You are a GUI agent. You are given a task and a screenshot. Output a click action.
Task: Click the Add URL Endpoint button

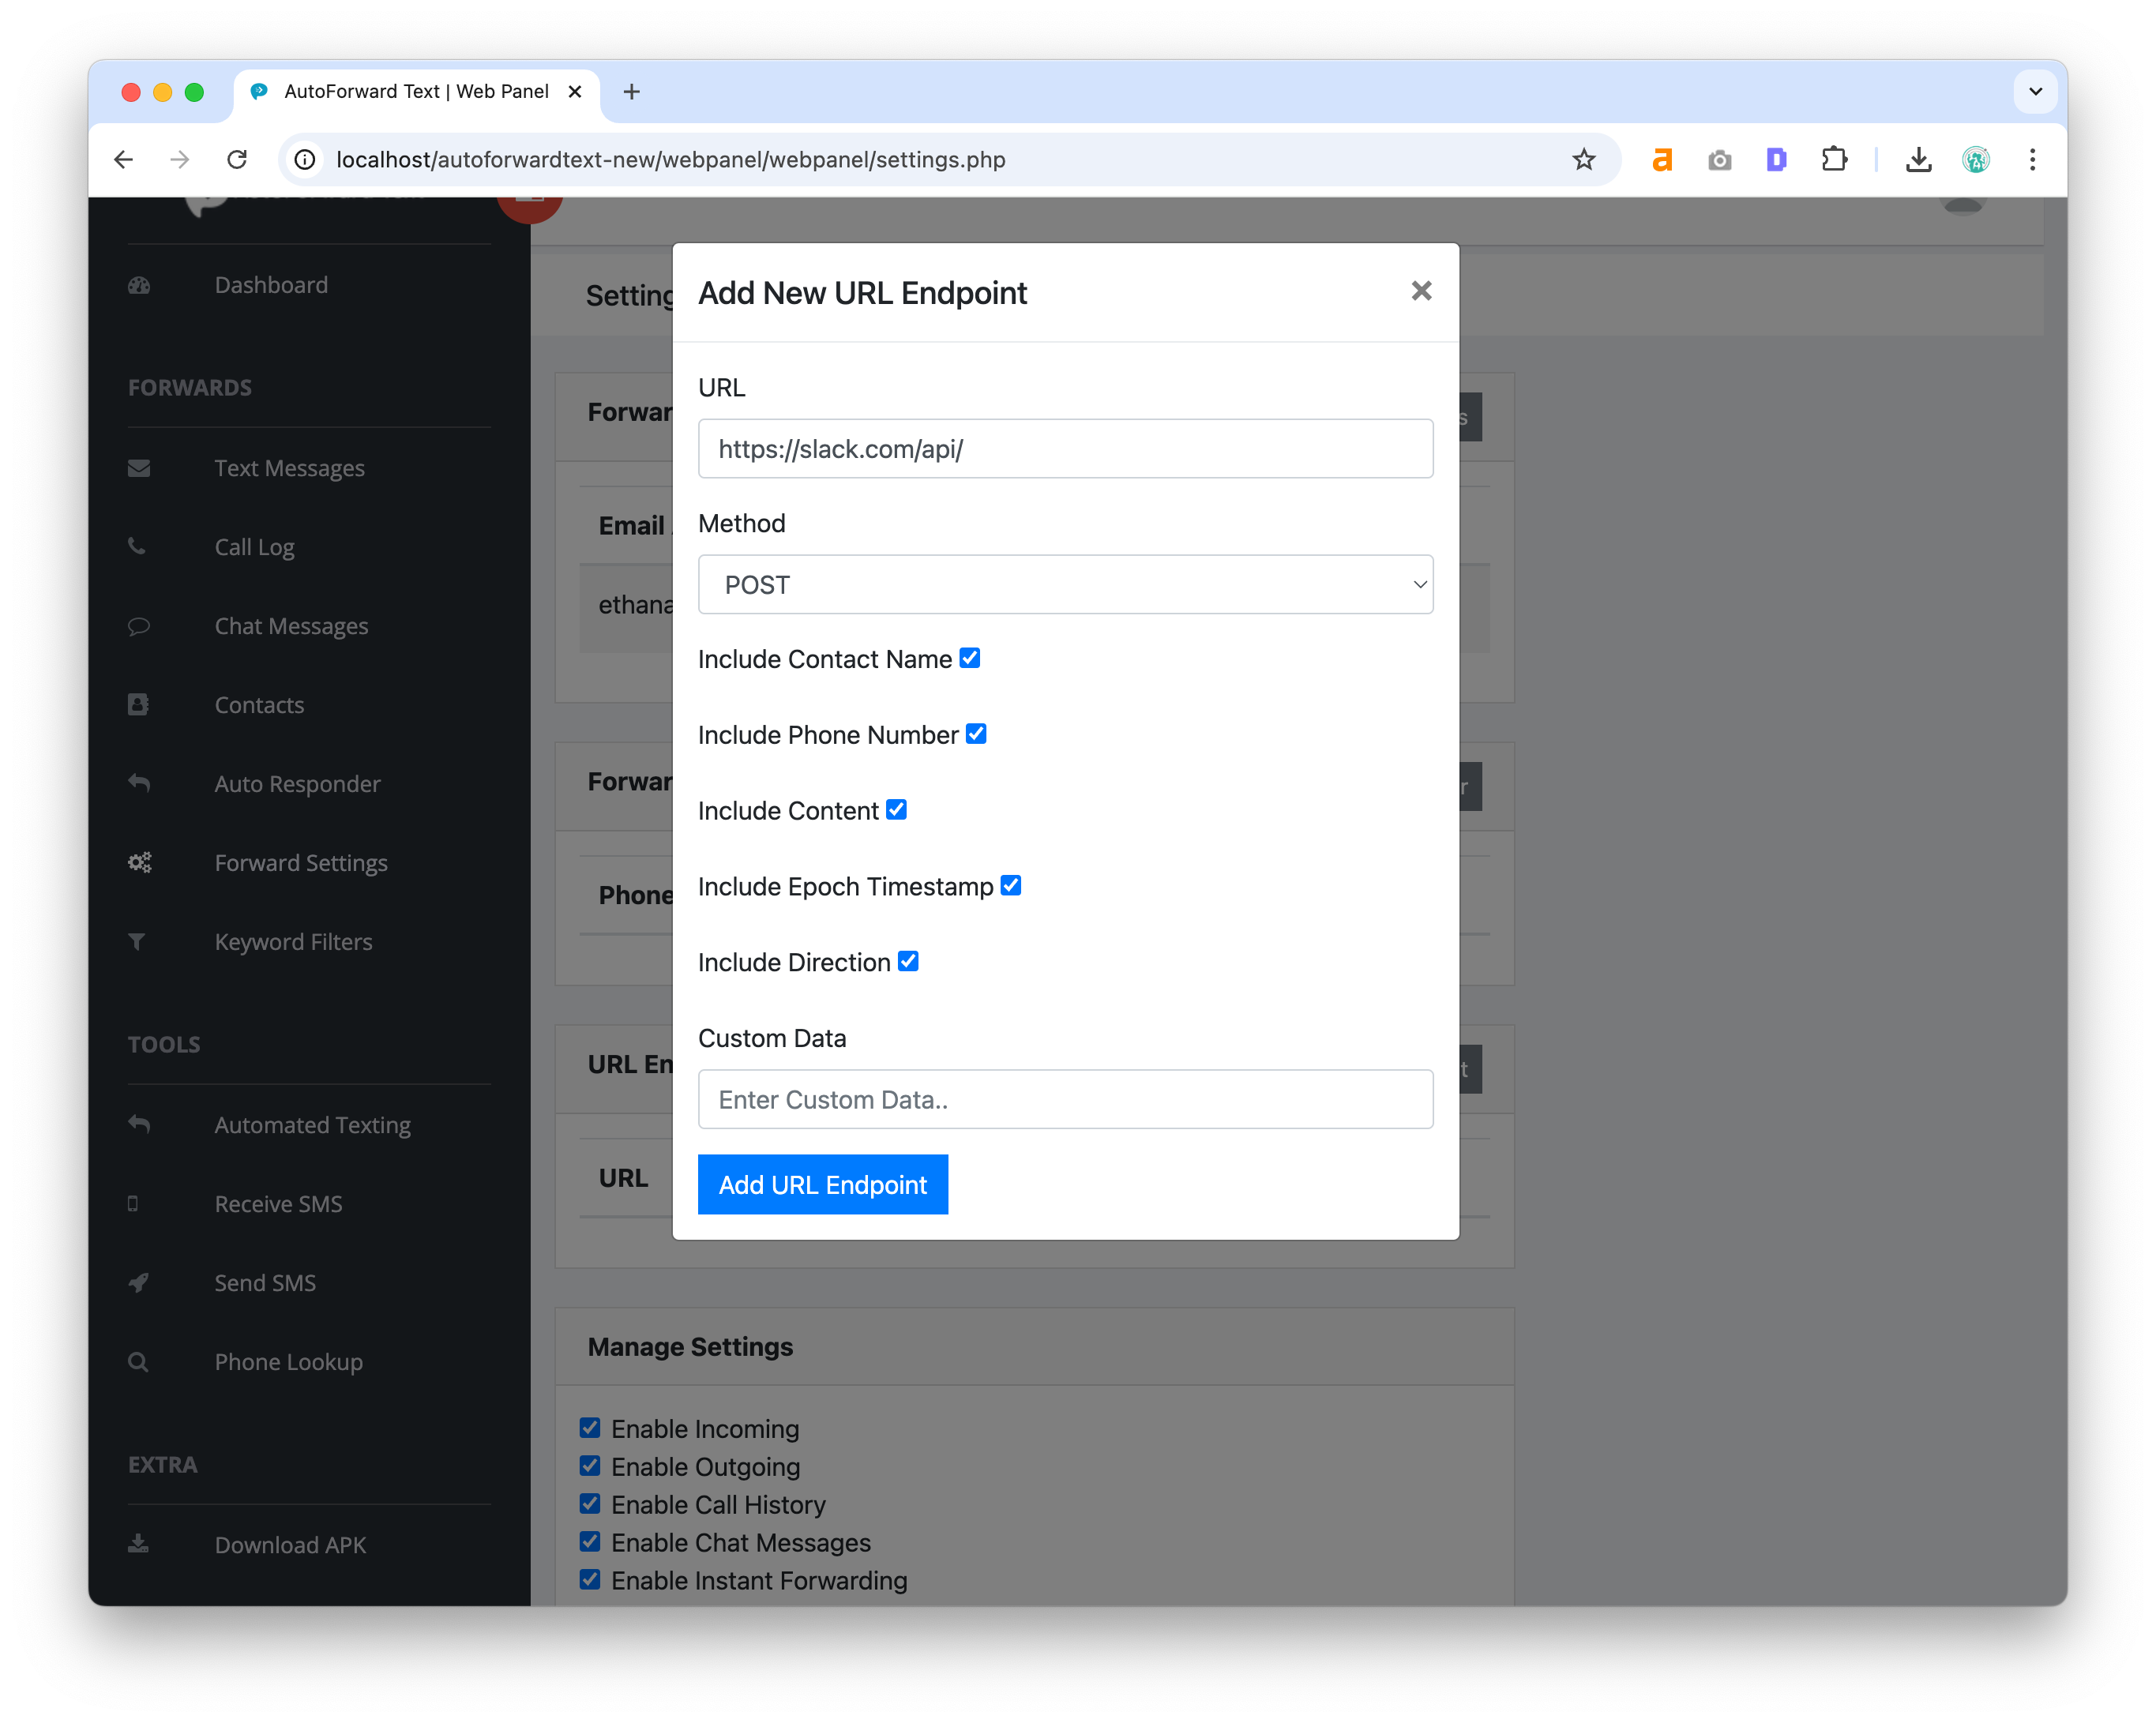pos(822,1185)
